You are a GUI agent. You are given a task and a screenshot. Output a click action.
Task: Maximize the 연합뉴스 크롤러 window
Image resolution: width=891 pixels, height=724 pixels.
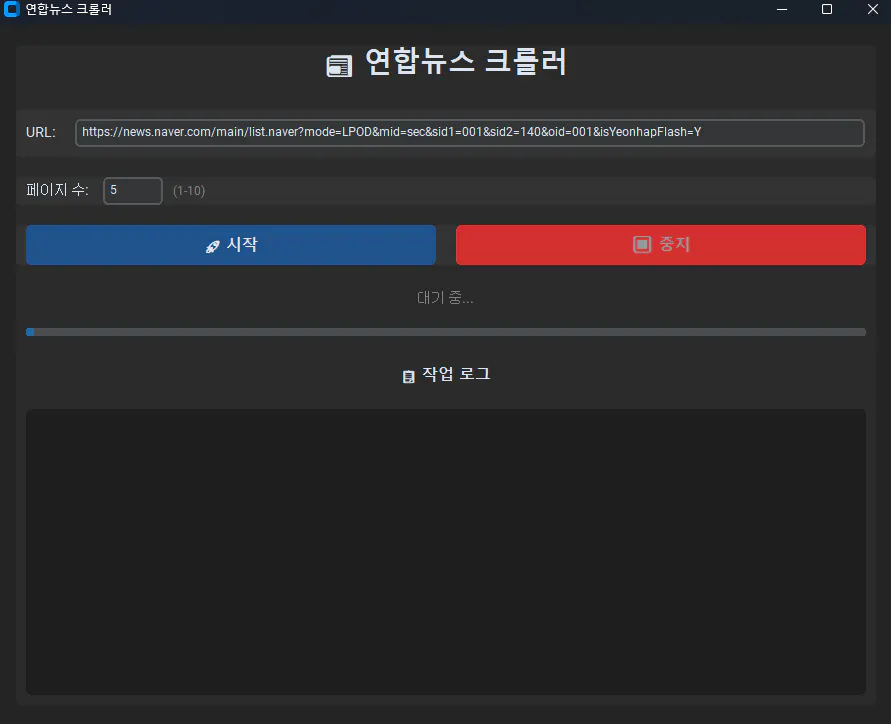(x=827, y=9)
